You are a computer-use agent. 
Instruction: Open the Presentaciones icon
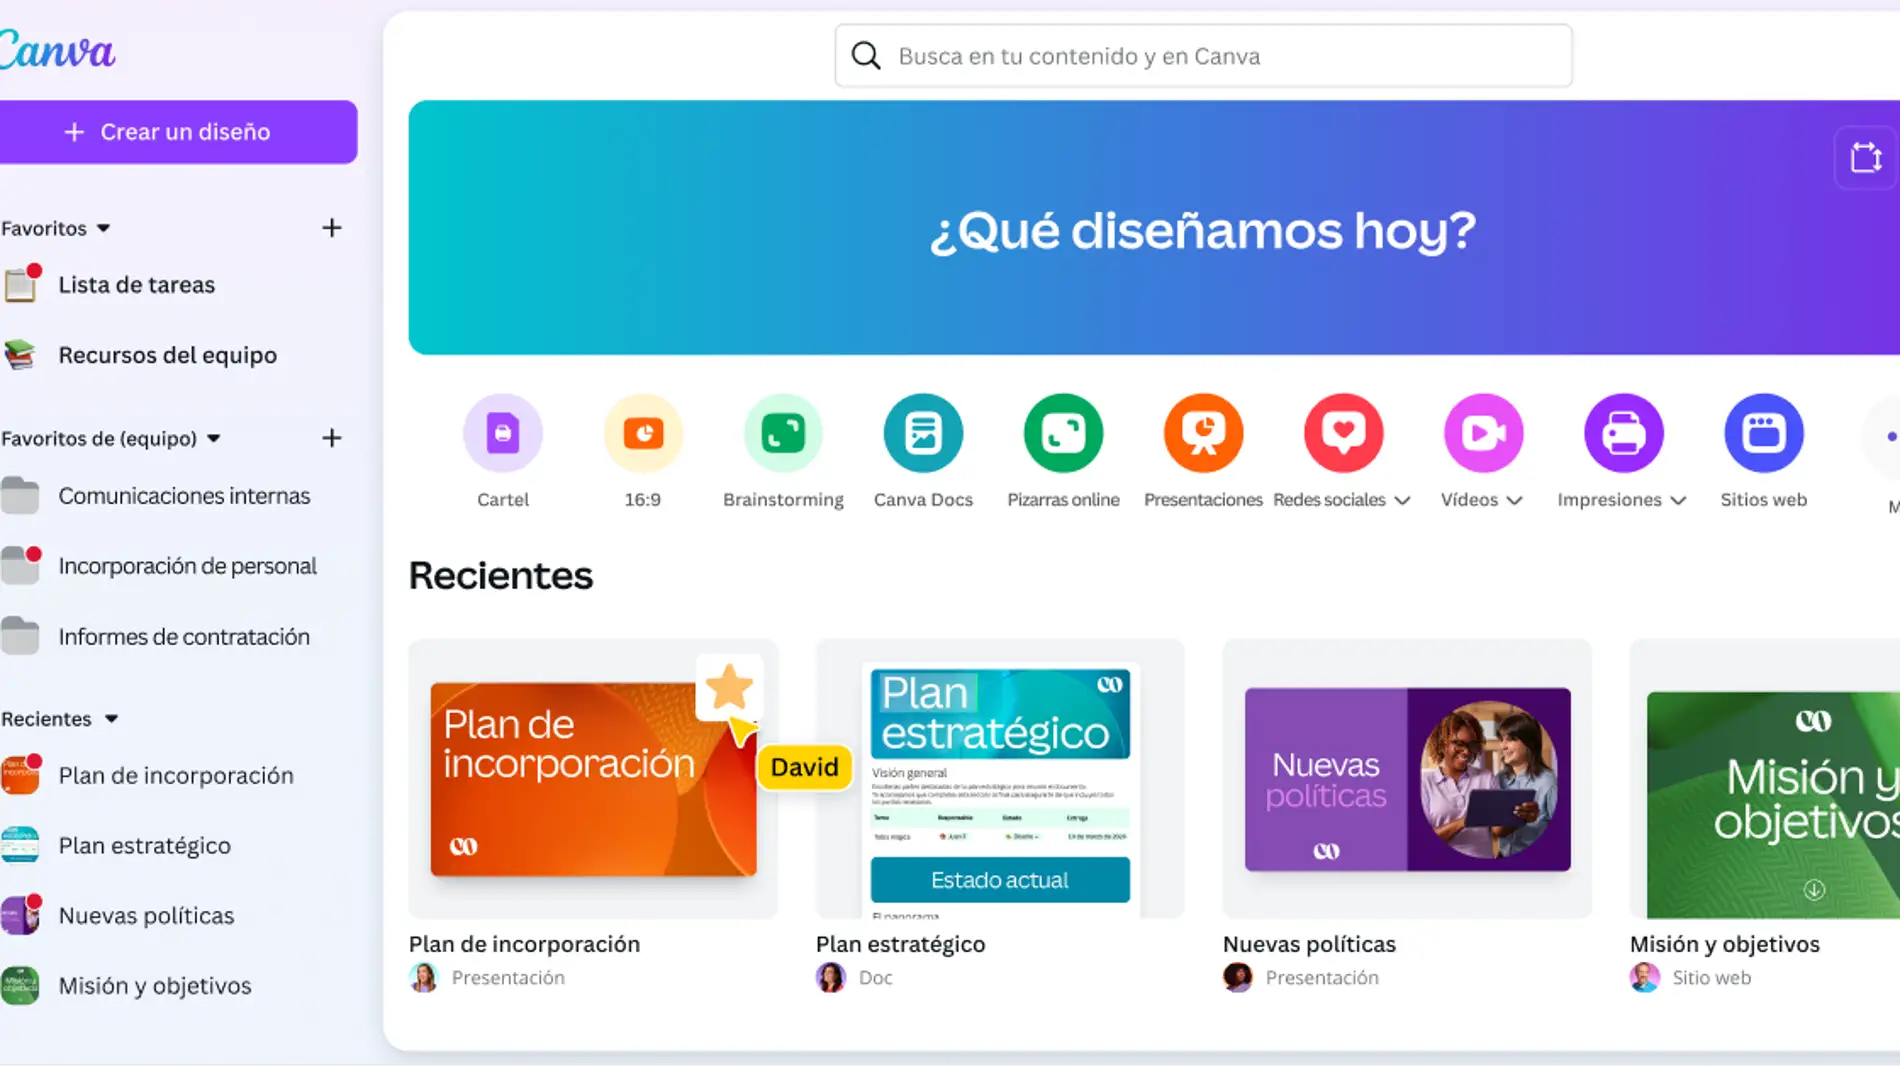click(1203, 432)
